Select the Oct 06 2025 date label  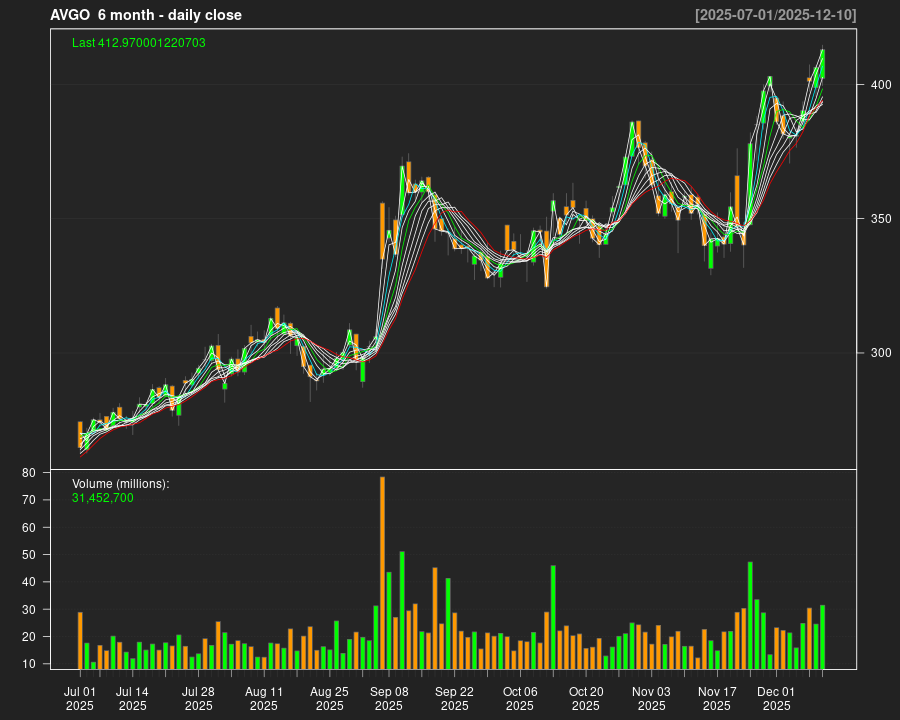point(520,698)
